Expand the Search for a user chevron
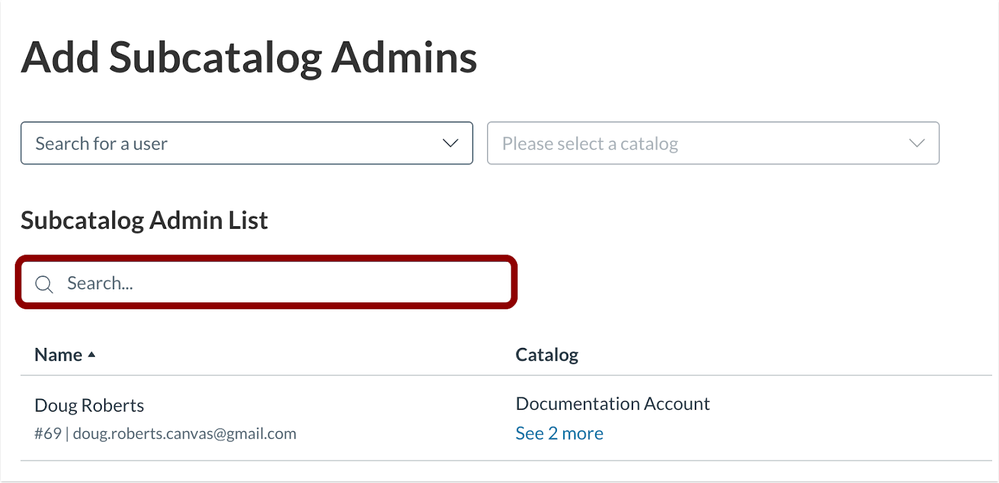Screen dimensions: 999x483 click(450, 143)
